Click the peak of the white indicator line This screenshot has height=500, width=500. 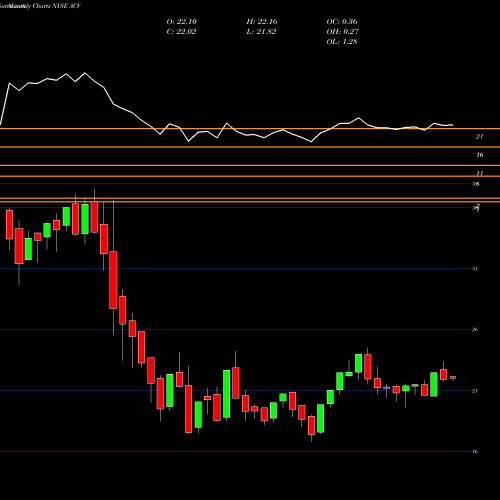coord(85,73)
